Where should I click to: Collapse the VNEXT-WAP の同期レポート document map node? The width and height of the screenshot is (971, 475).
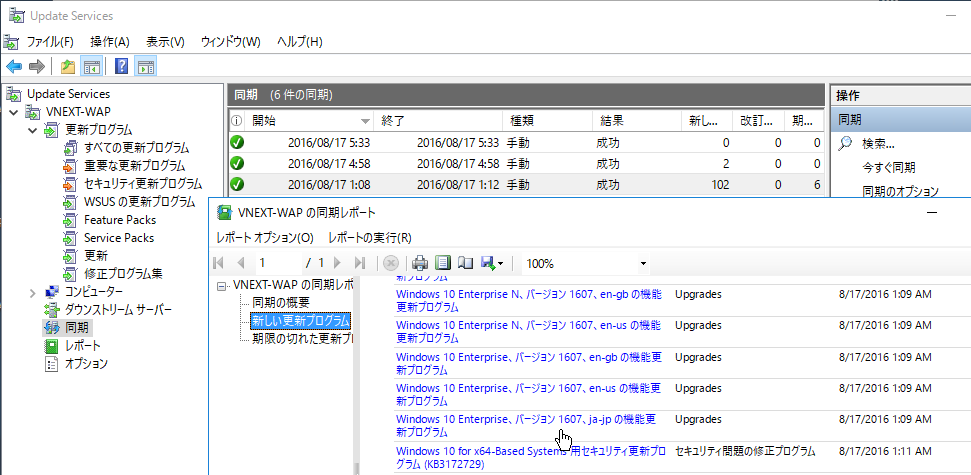(222, 286)
